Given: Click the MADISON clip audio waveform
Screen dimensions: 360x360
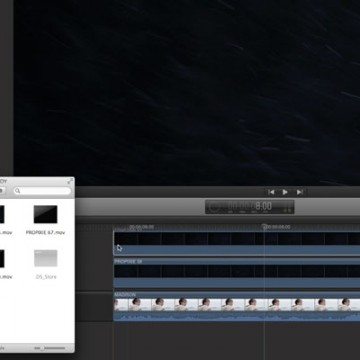Looking at the screenshot, I should click(x=237, y=316).
